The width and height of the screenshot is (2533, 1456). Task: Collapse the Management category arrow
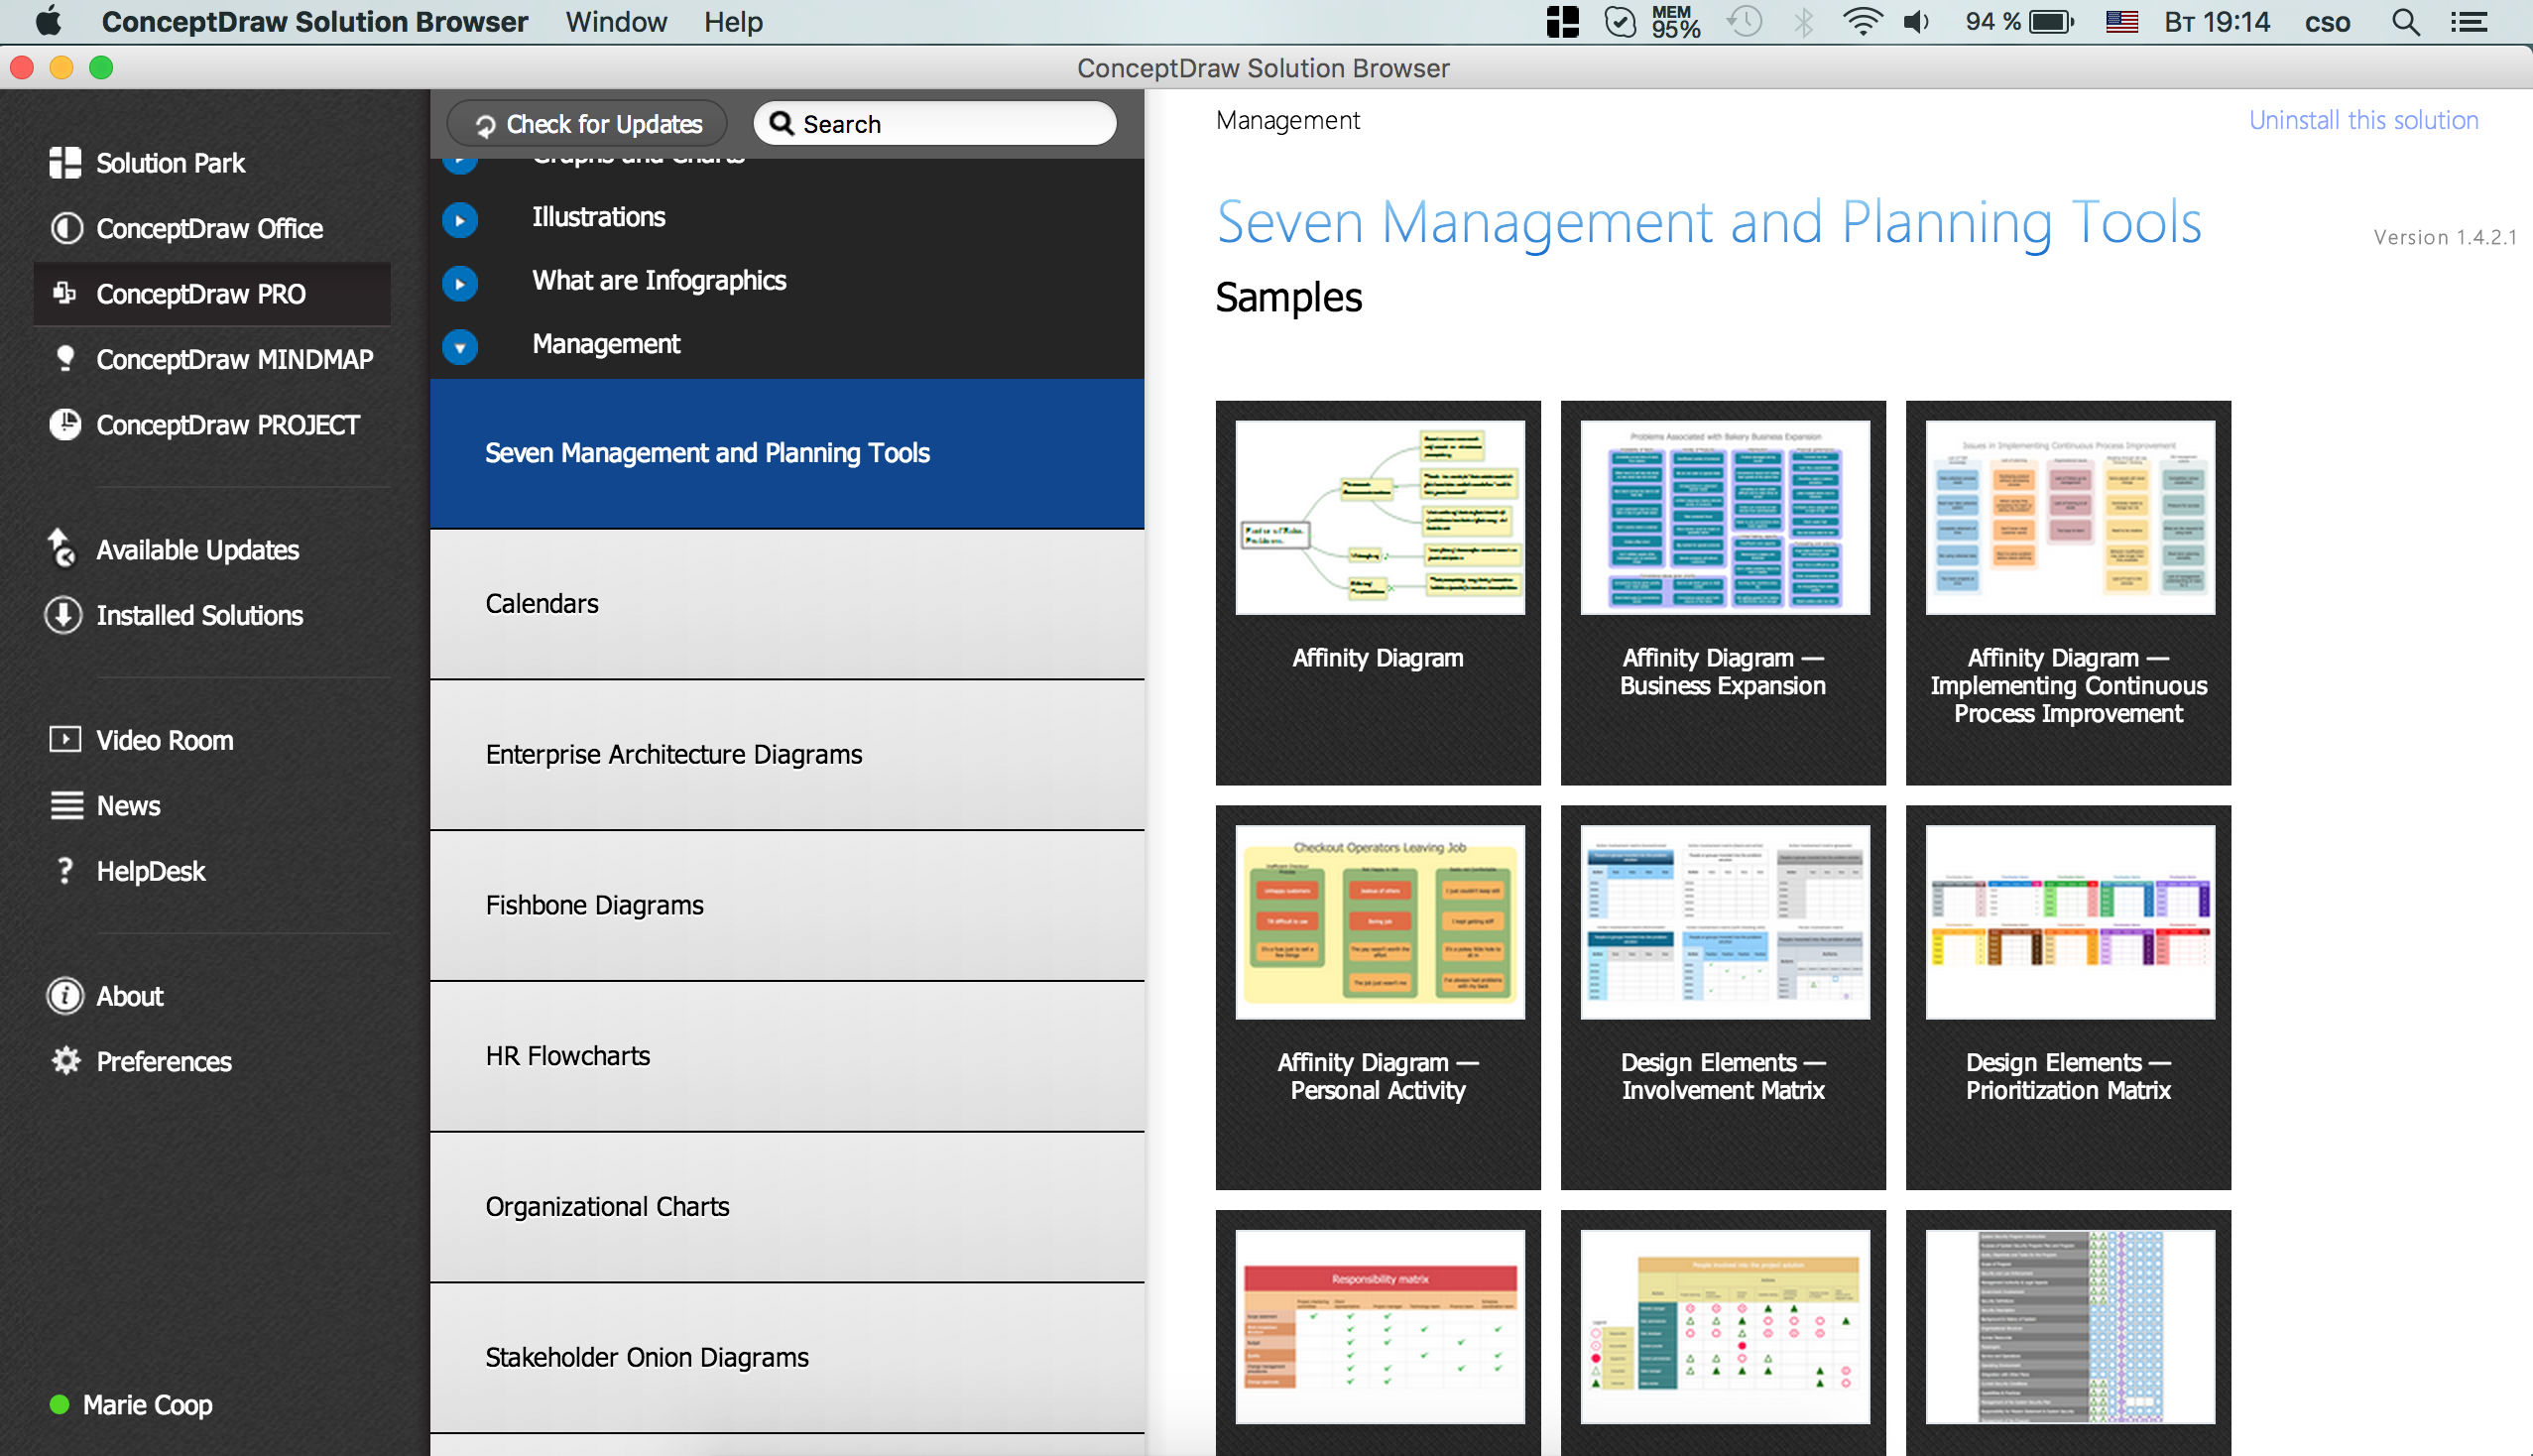click(x=459, y=346)
